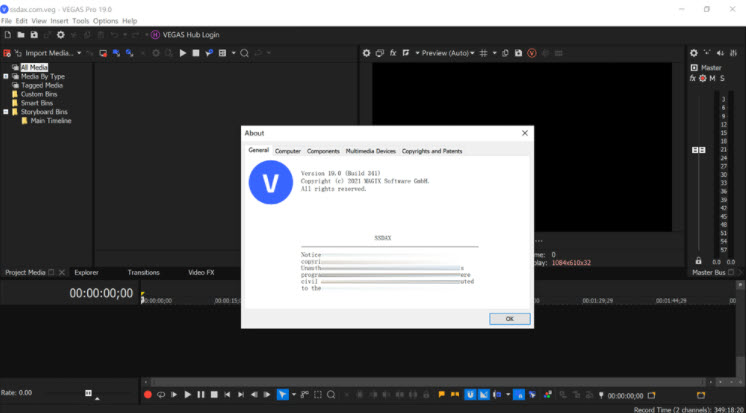Click the project properties gear icon
The height and width of the screenshot is (413, 748).
pos(60,35)
